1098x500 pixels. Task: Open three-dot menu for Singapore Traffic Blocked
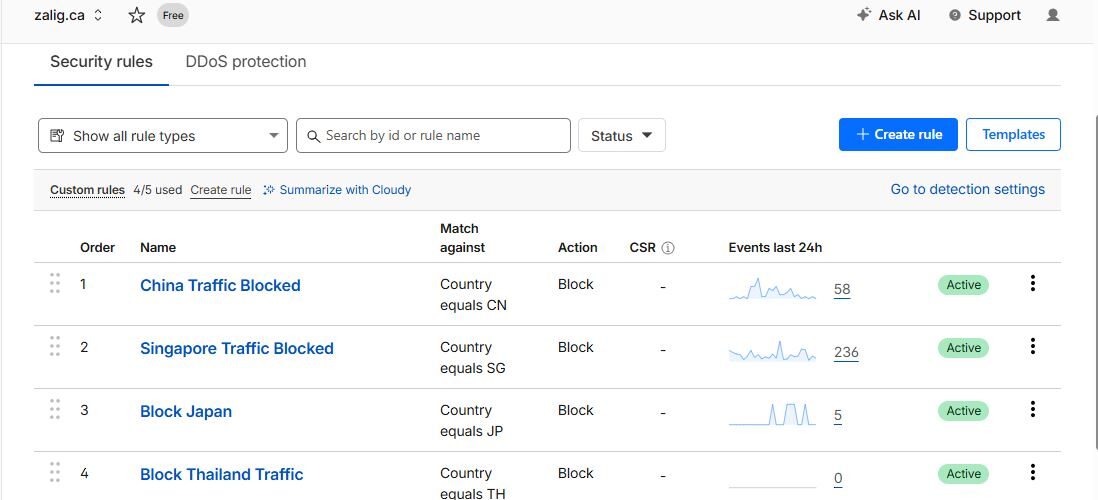point(1032,347)
